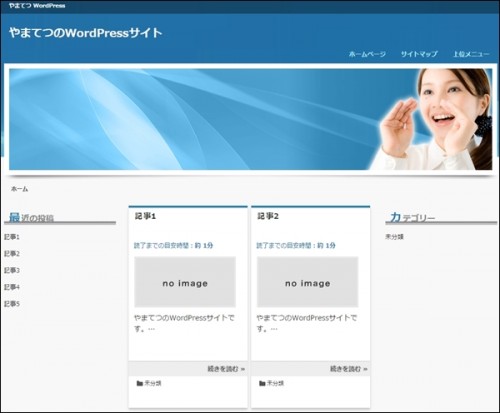
Task: Click the 記事1 card title
Action: coord(145,216)
